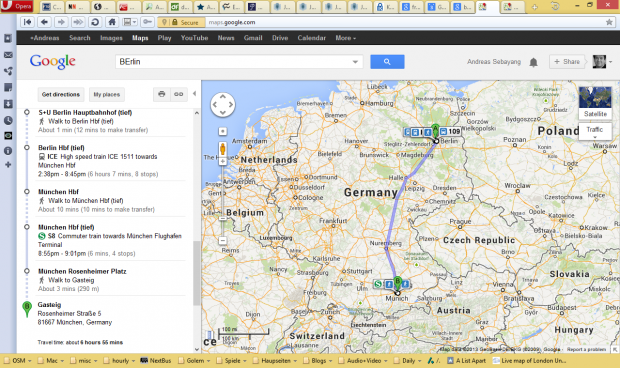Open Opera sidebar Bookmarks panel icon
The width and height of the screenshot is (620, 368).
point(8,38)
